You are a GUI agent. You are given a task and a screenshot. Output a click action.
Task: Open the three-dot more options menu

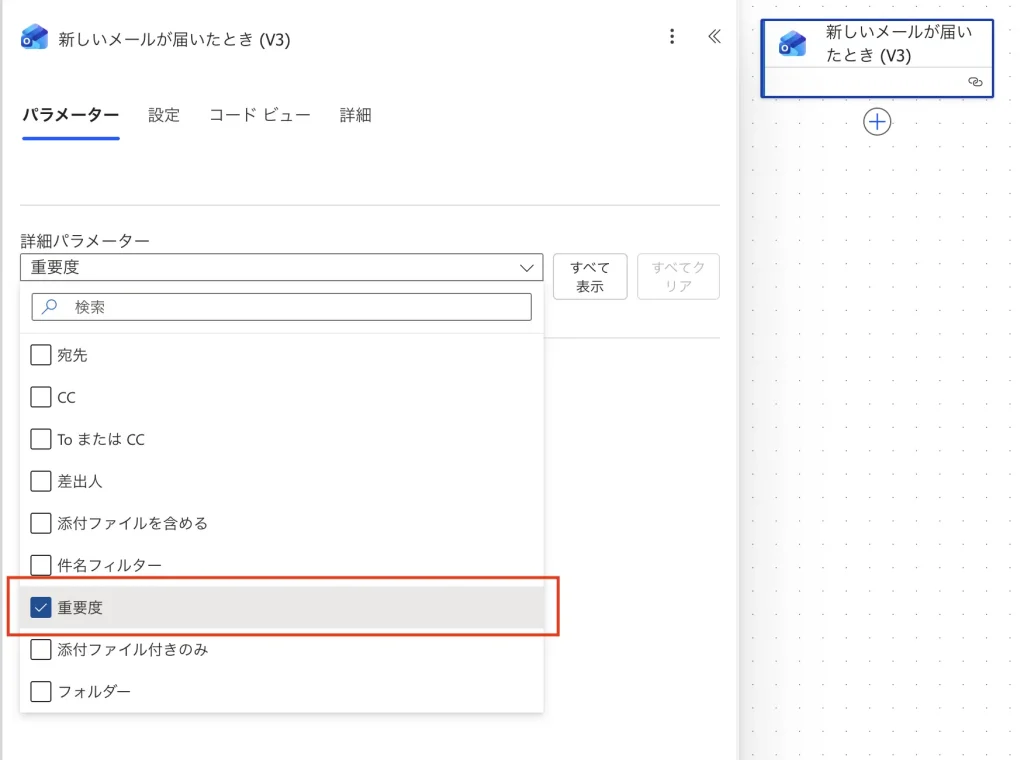pyautogui.click(x=672, y=37)
